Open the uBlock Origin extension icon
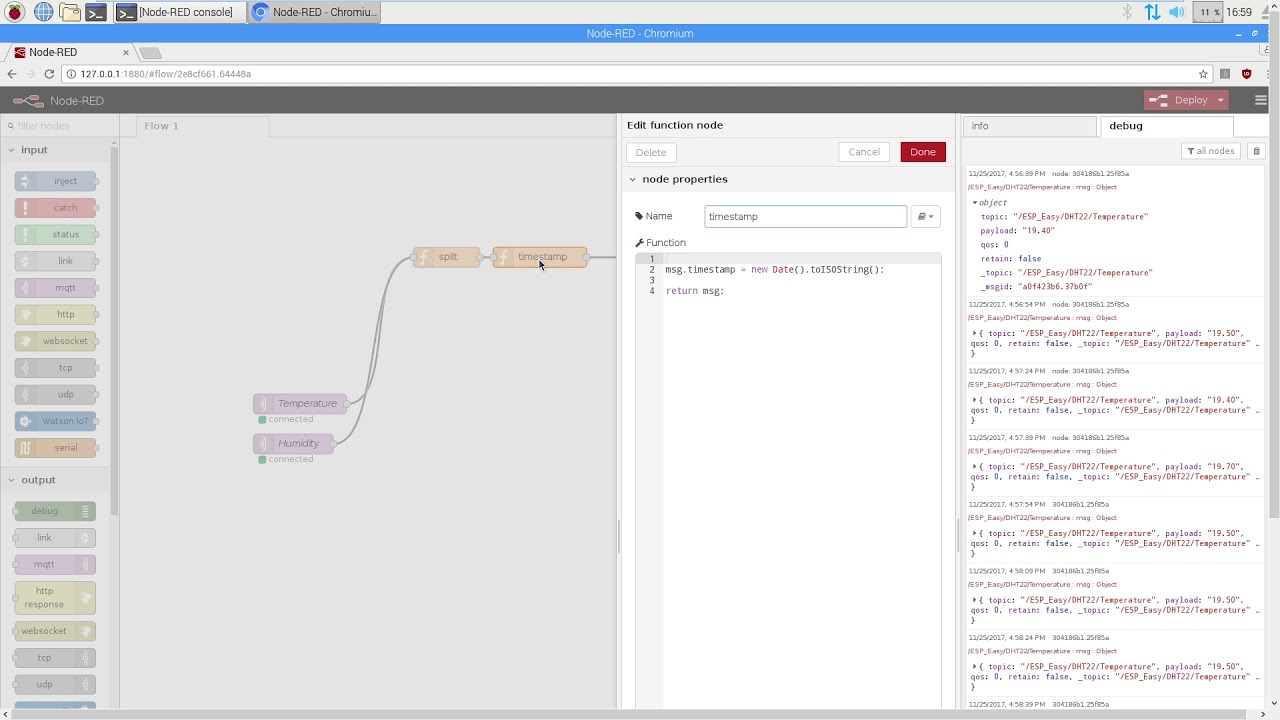 pos(1246,74)
